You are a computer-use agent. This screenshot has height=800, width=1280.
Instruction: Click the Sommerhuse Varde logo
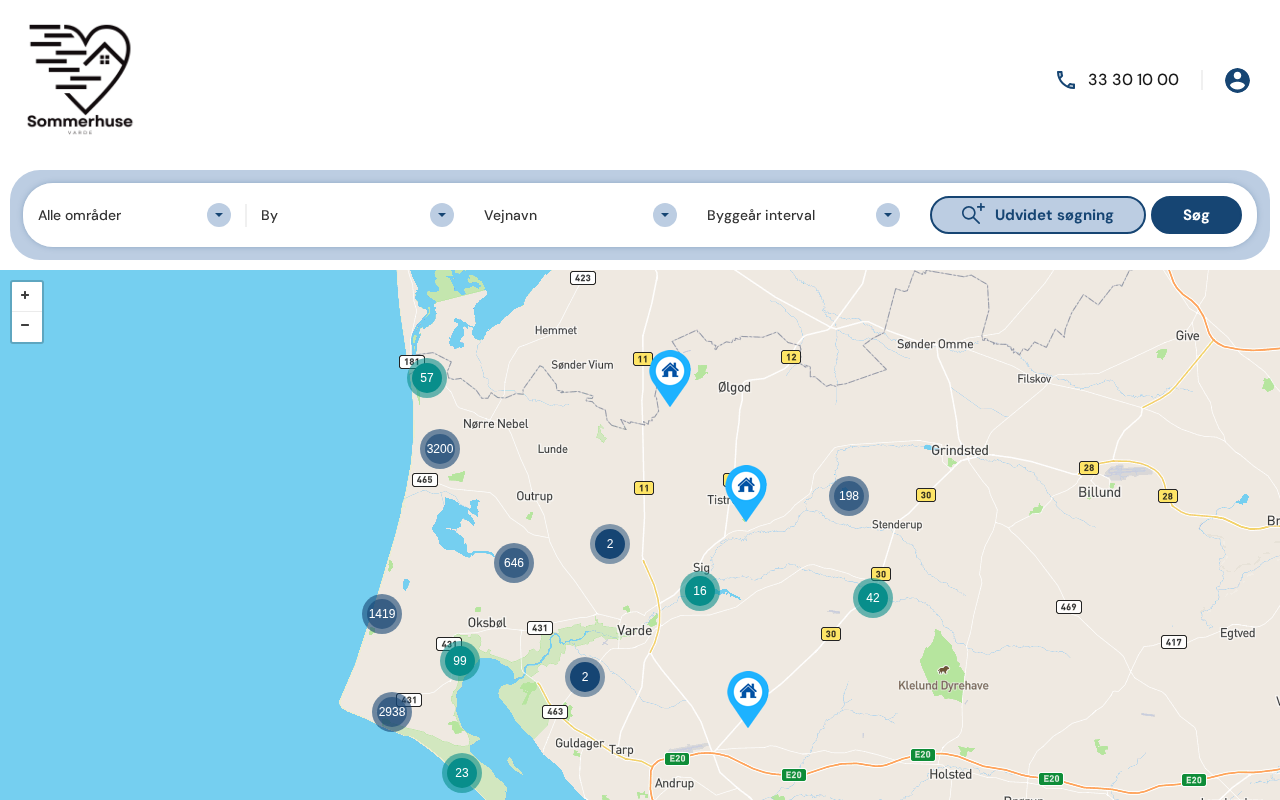[x=80, y=78]
